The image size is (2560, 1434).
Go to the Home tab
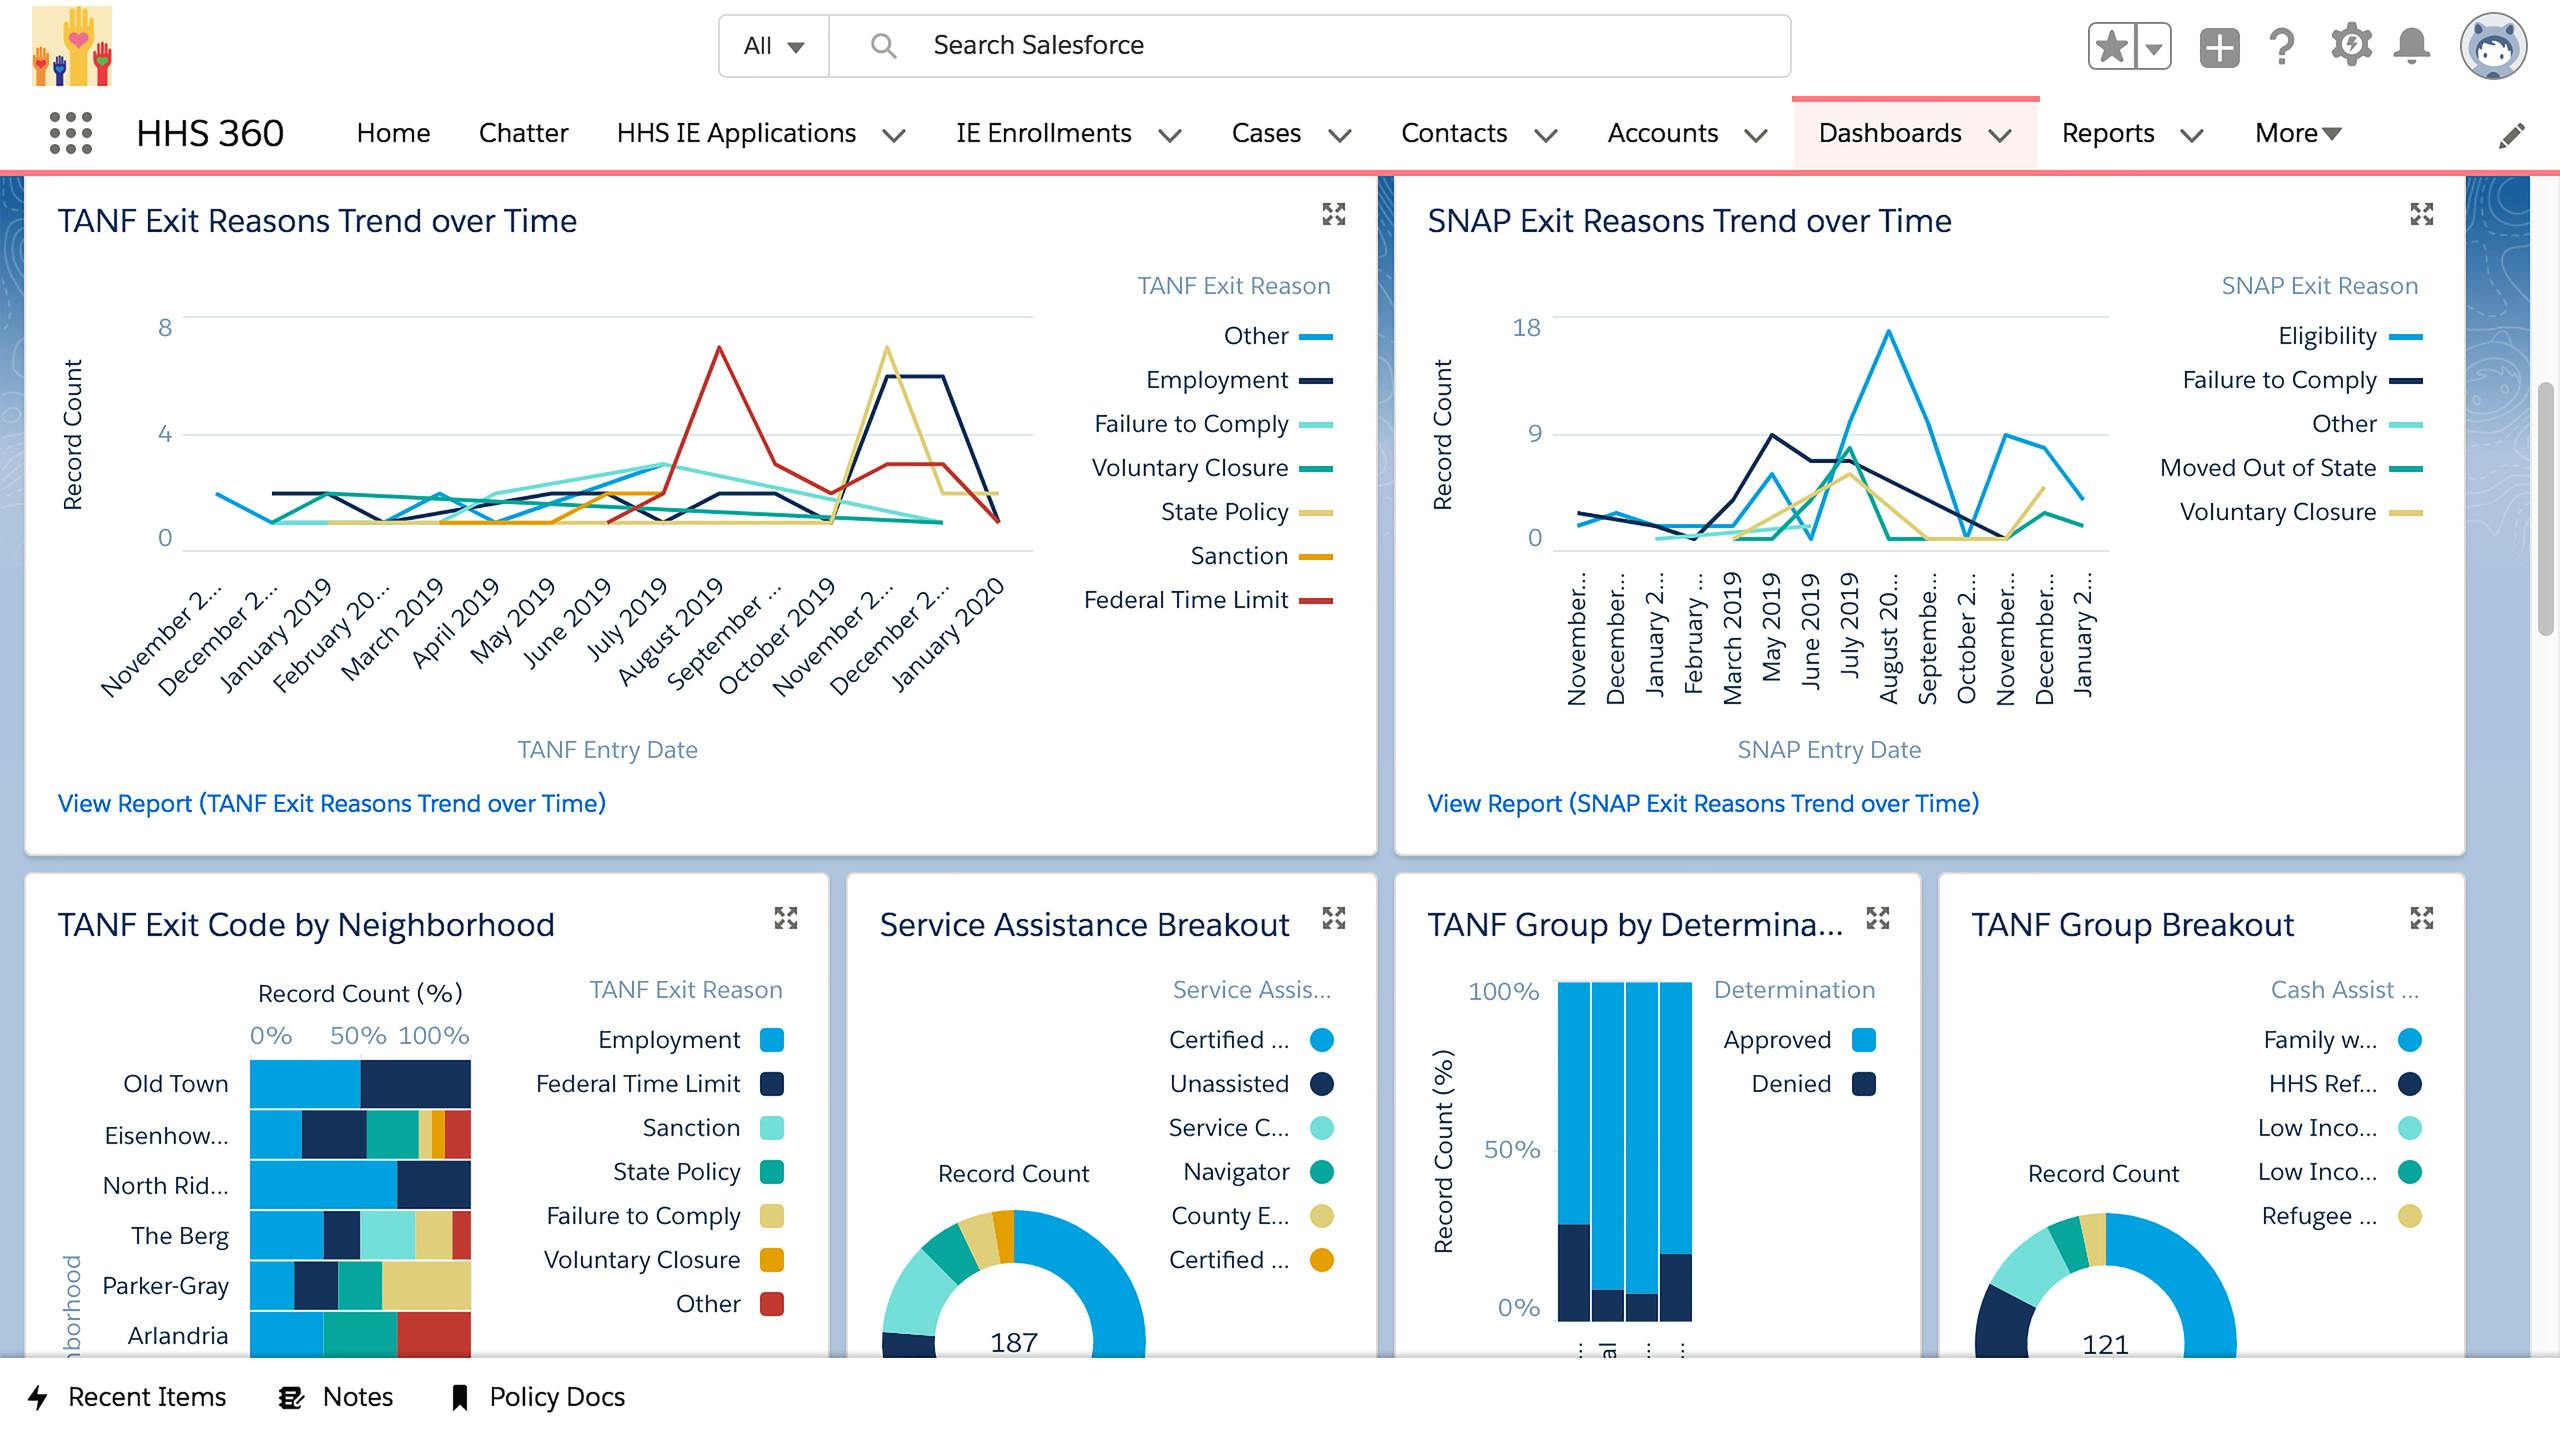point(393,133)
